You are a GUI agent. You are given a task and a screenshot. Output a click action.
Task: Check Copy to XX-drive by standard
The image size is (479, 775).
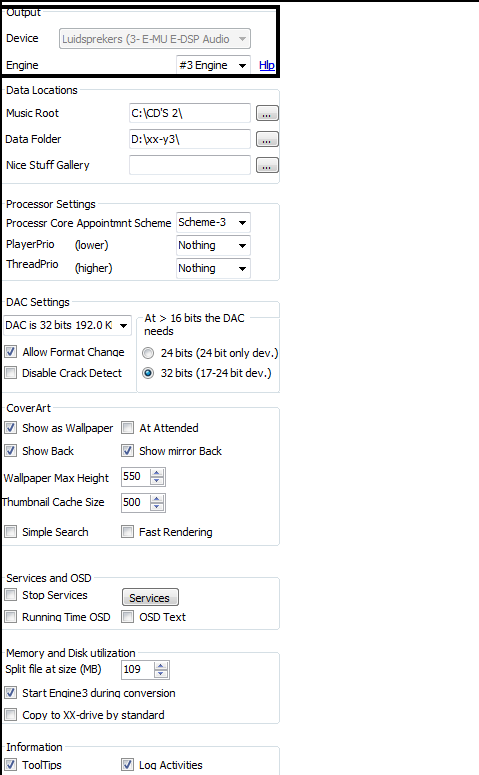click(x=10, y=715)
